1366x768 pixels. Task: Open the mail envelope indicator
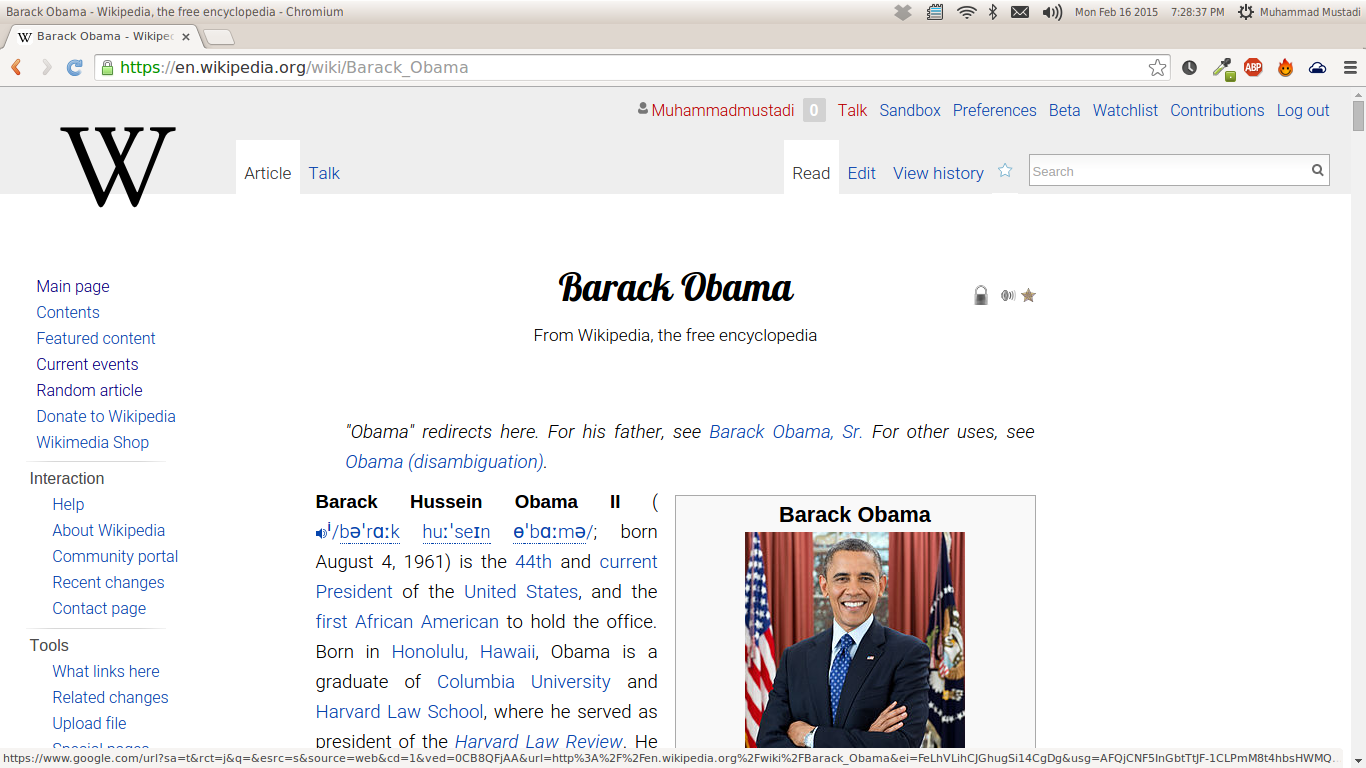point(1020,12)
